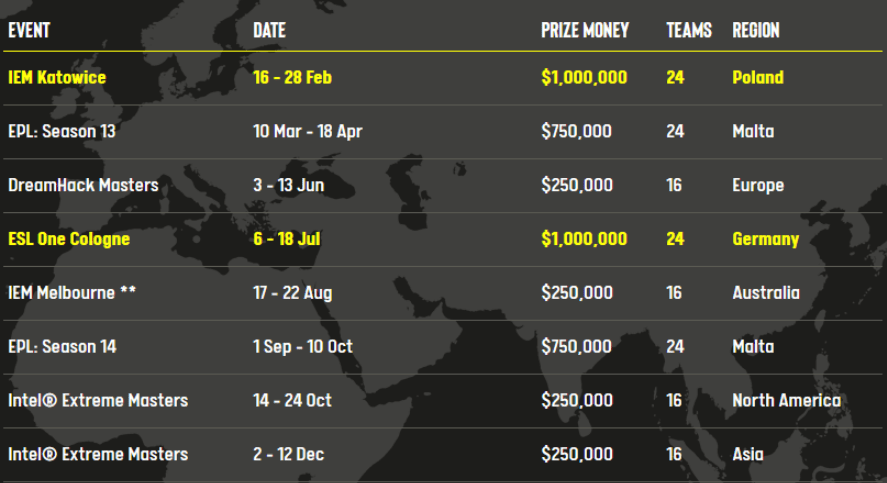Click the 2 - 12 Dec date
The image size is (887, 483).
click(x=288, y=455)
